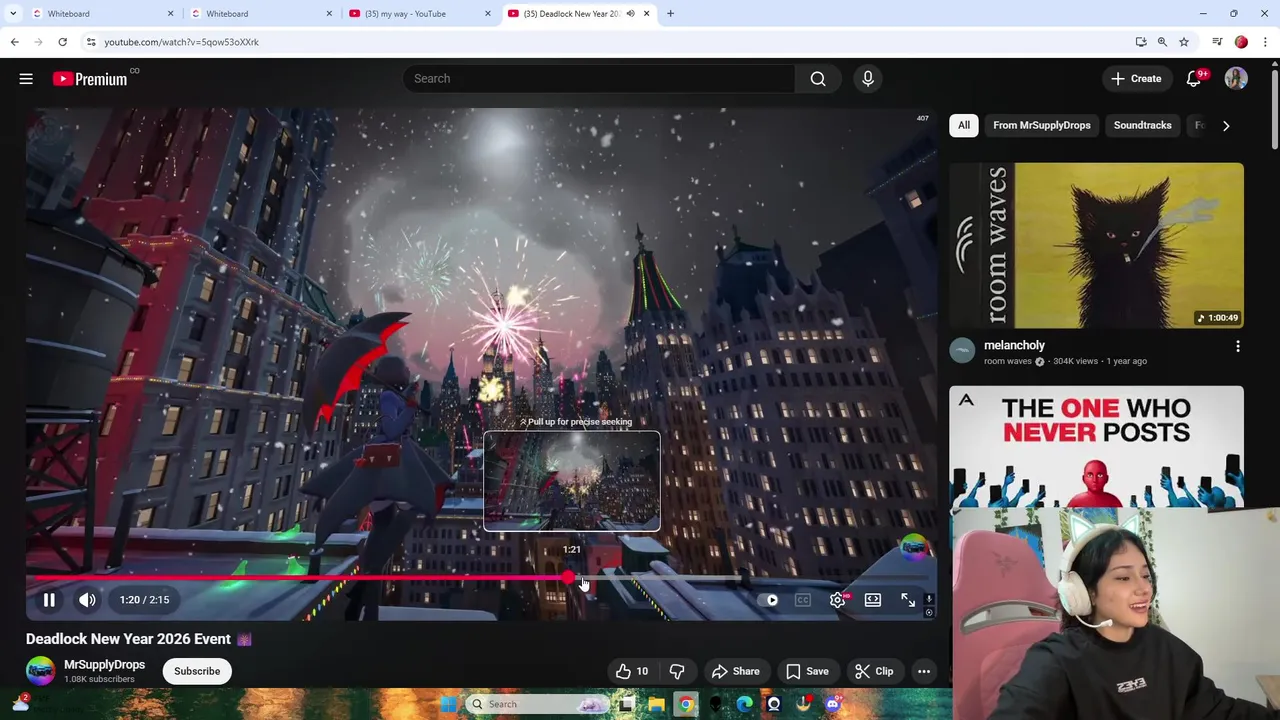Viewport: 1280px width, 720px height.
Task: Open more actions three-dot menu
Action: [x=924, y=671]
